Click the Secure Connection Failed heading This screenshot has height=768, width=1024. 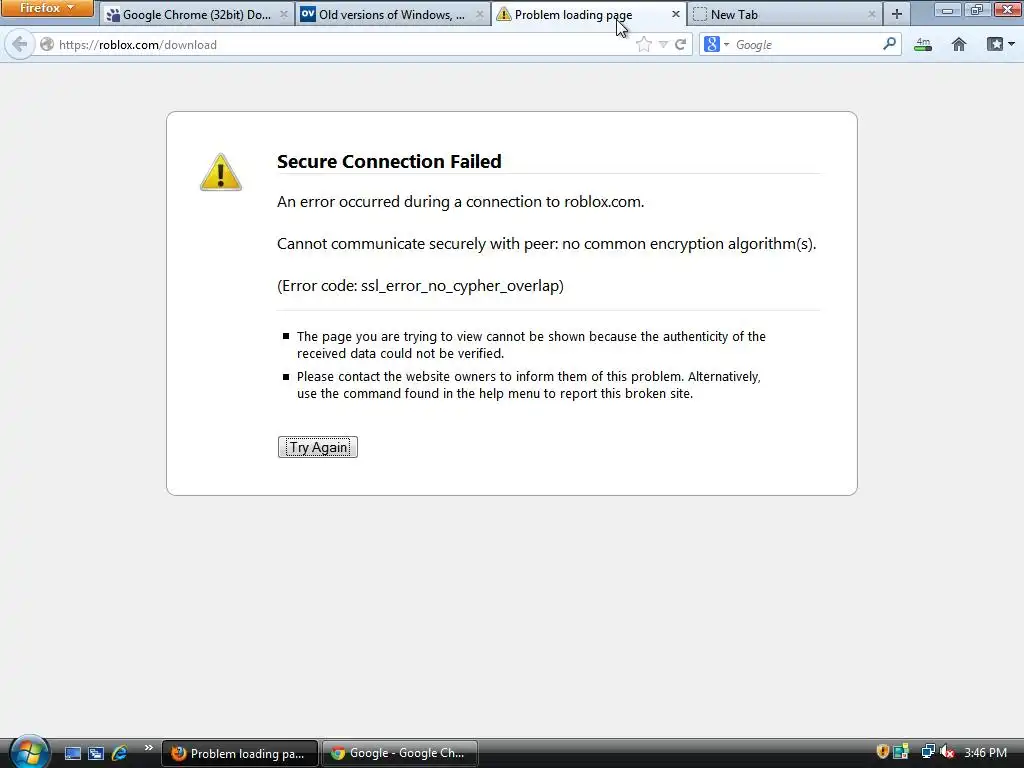click(389, 161)
